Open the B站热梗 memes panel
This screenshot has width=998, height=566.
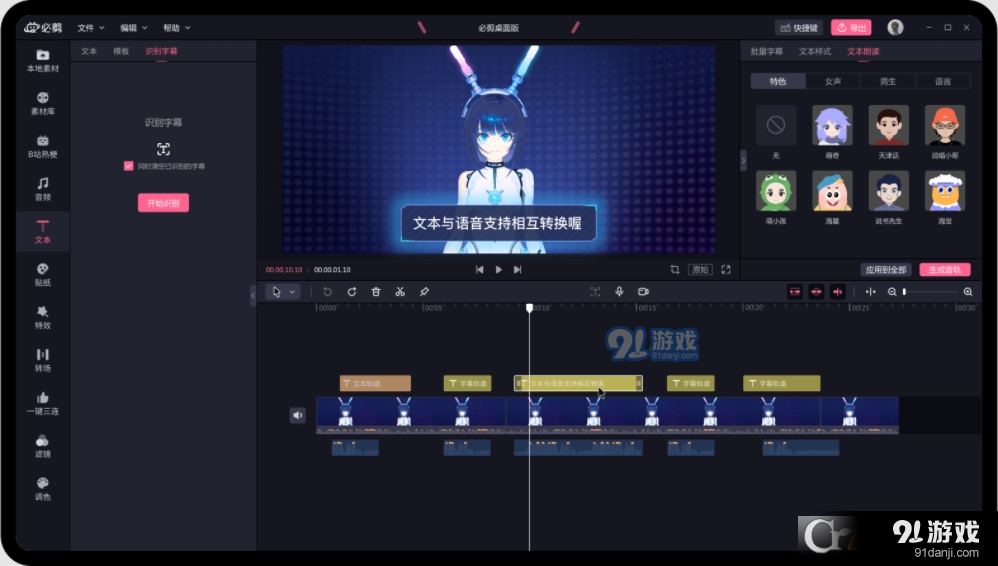(43, 146)
